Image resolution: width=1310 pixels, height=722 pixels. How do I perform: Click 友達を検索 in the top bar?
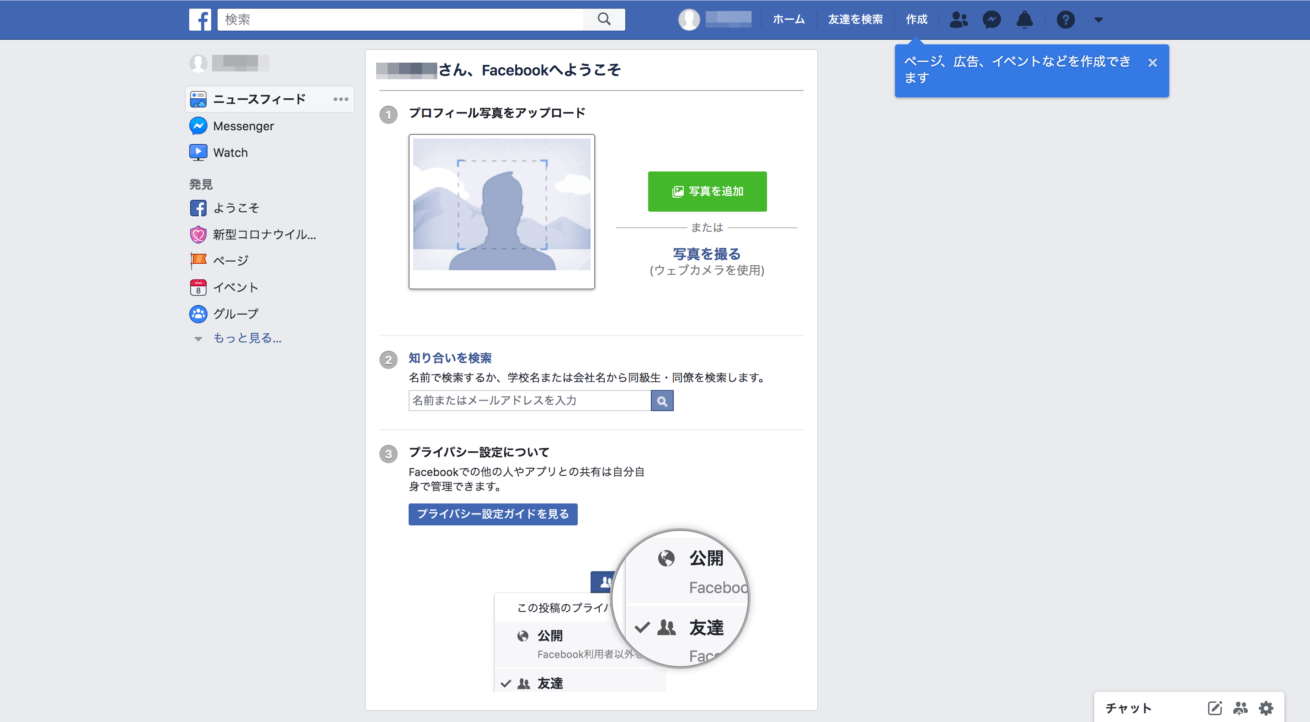[x=855, y=19]
